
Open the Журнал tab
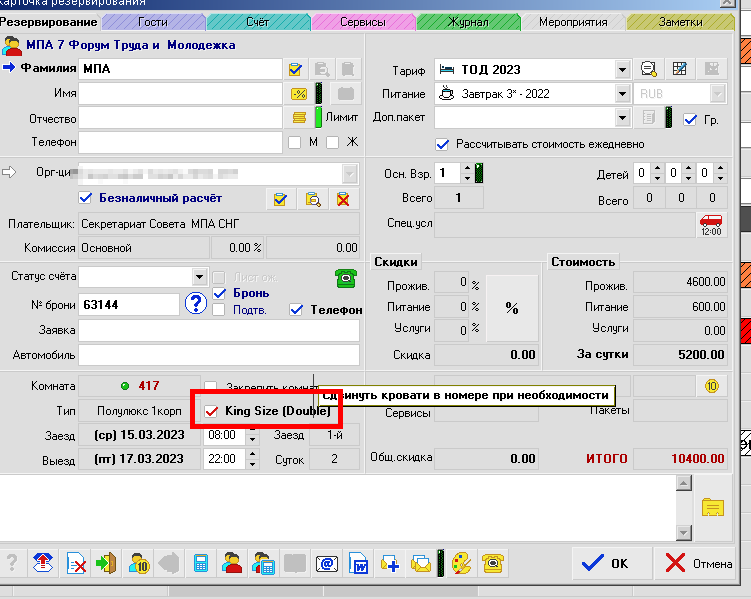click(466, 21)
